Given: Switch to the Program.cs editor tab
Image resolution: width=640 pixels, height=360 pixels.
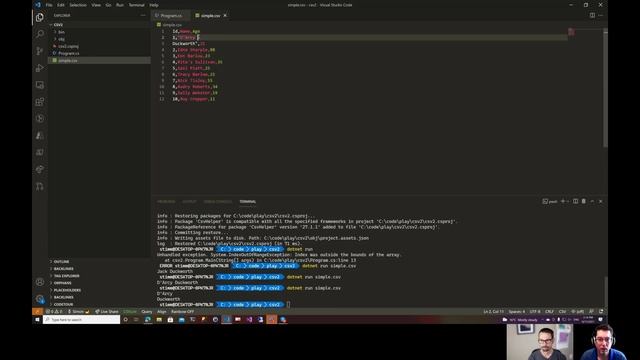Looking at the screenshot, I should coord(170,16).
